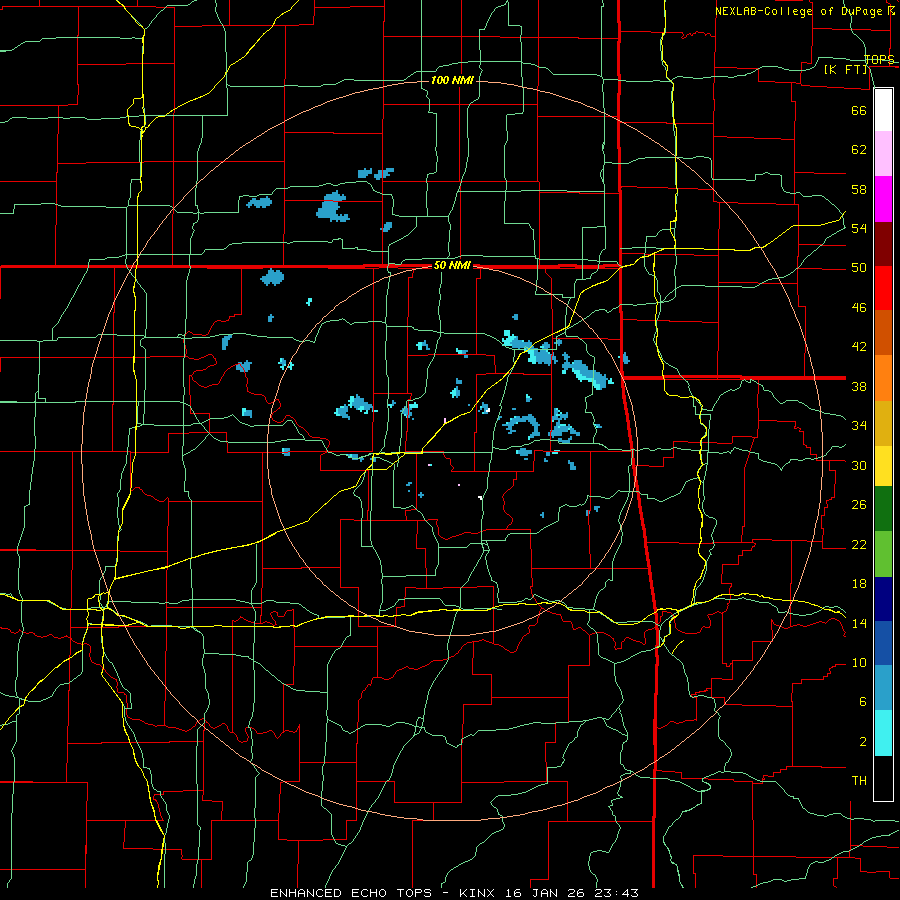
Task: Click the legend value "66"
Action: coord(859,110)
